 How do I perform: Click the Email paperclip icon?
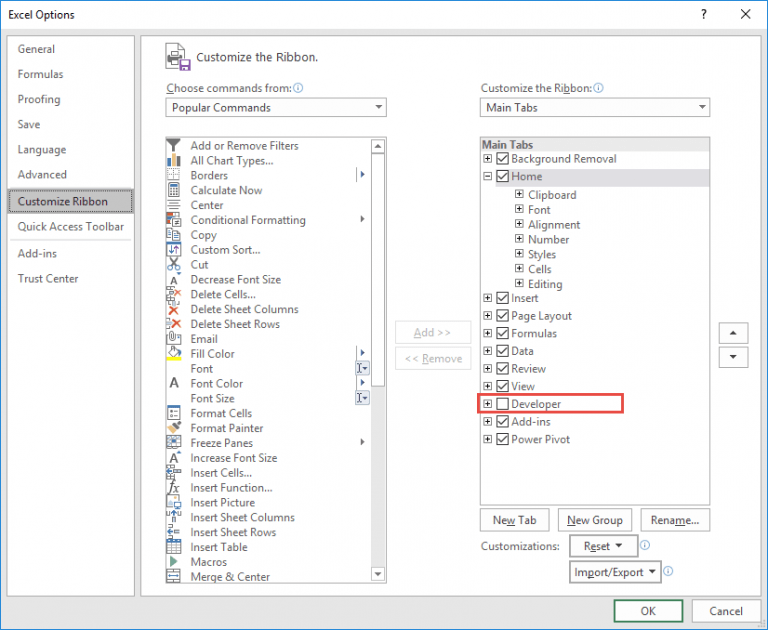pyautogui.click(x=173, y=339)
